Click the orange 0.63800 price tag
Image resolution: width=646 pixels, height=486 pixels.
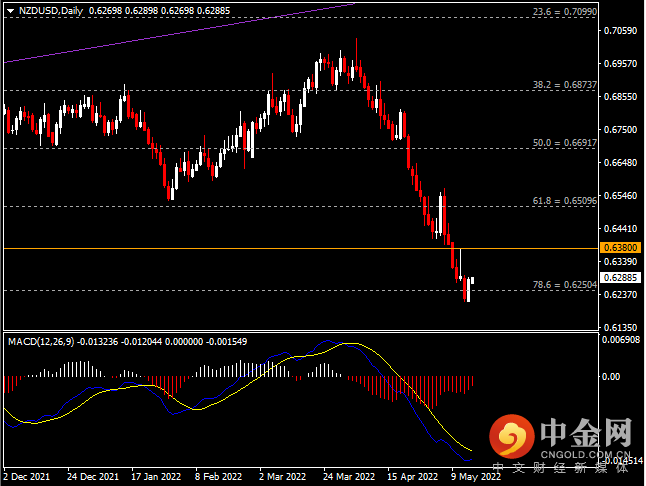[620, 247]
